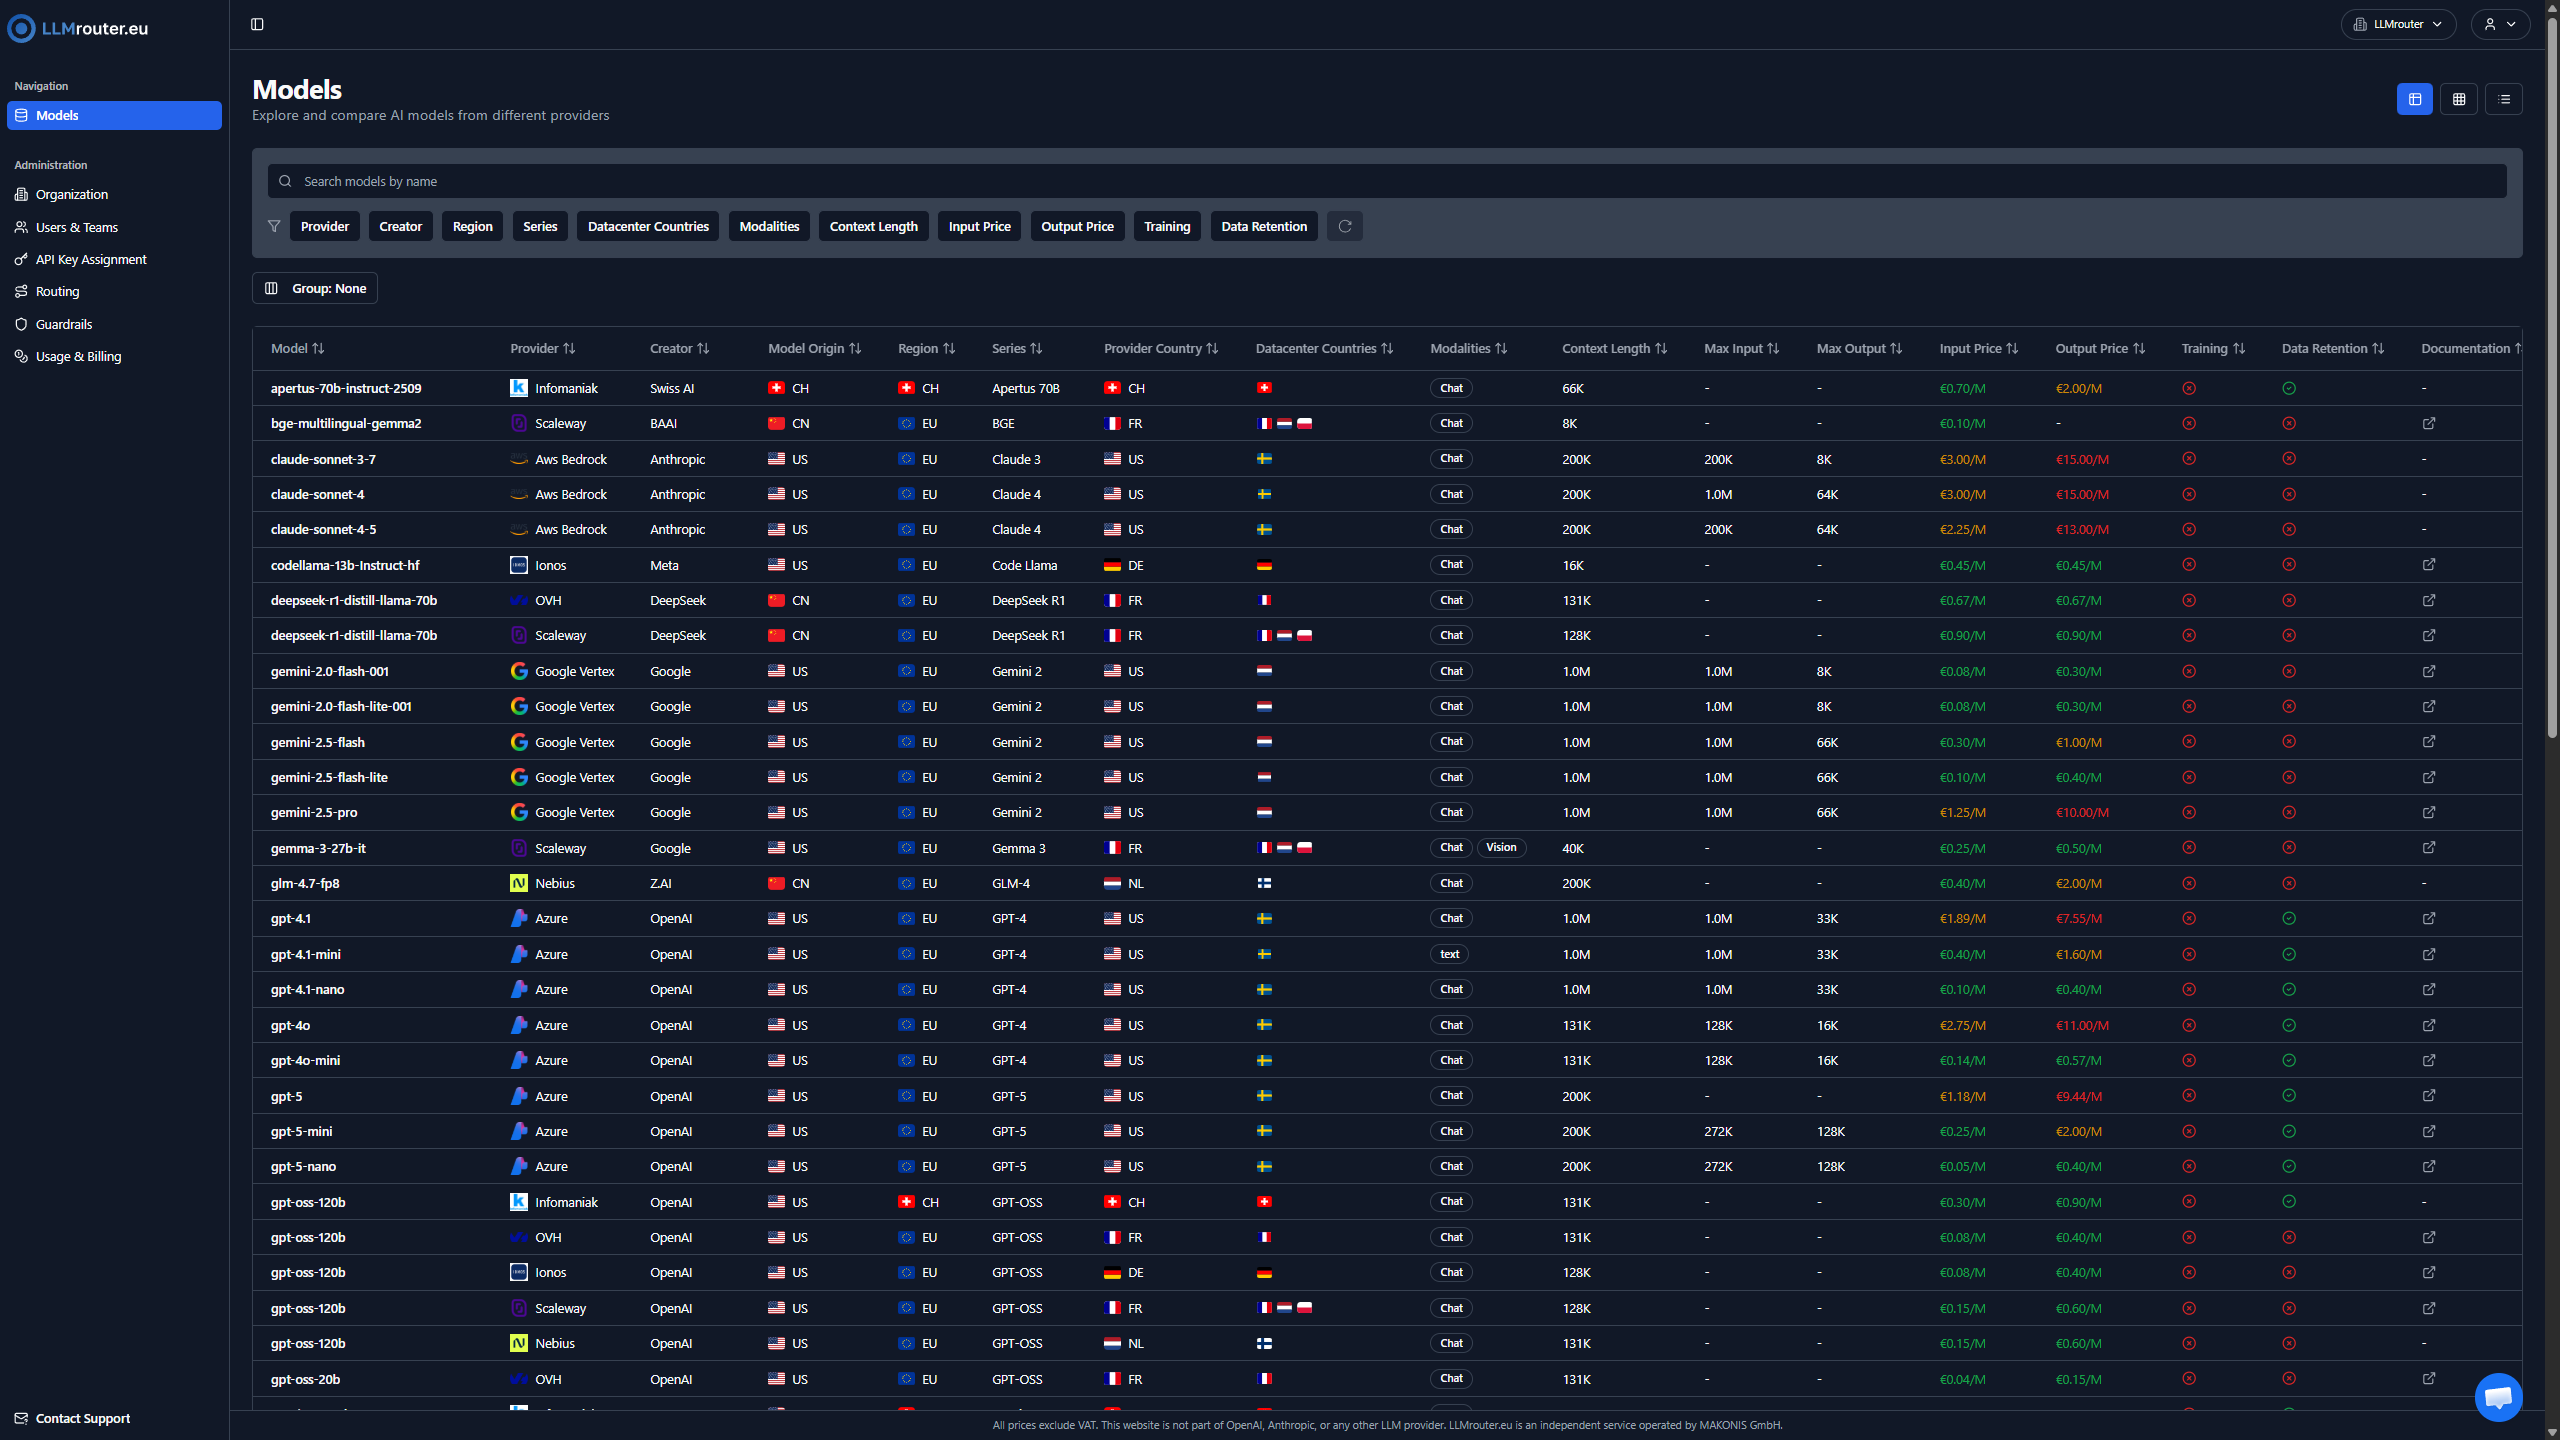Go to Usage & Billing page
The image size is (2560, 1440).
point(78,356)
